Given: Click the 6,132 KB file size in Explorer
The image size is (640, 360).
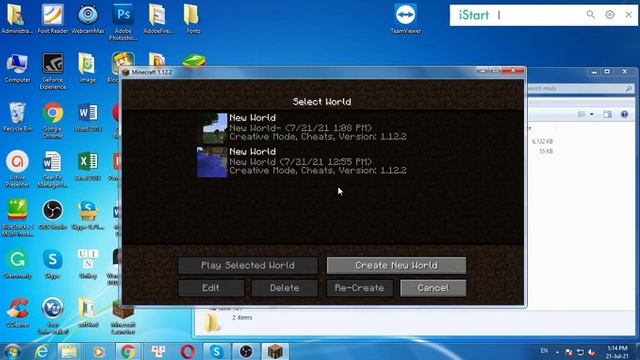Looking at the screenshot, I should tap(542, 142).
